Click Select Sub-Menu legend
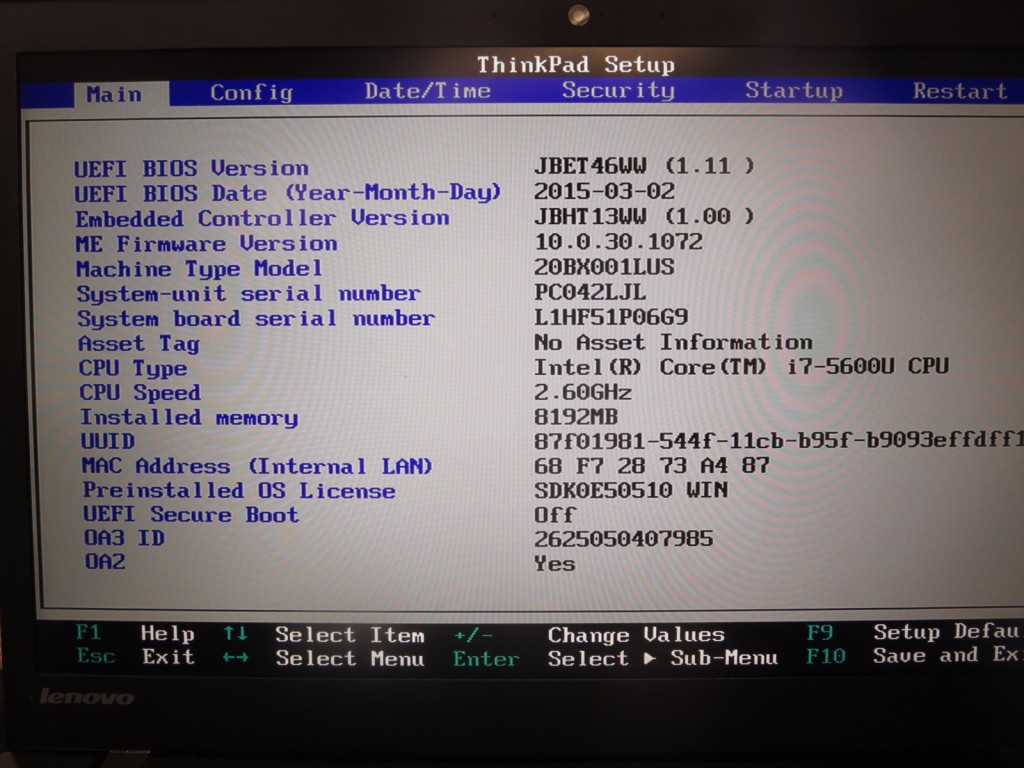1024x768 pixels. [663, 658]
